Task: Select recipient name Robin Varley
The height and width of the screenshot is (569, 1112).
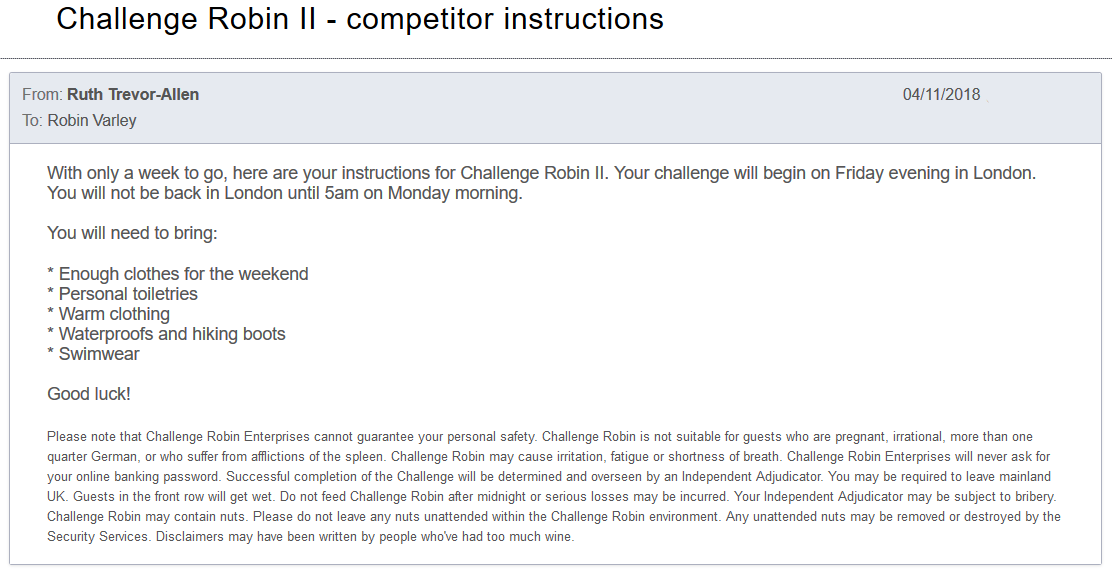Action: (x=92, y=121)
